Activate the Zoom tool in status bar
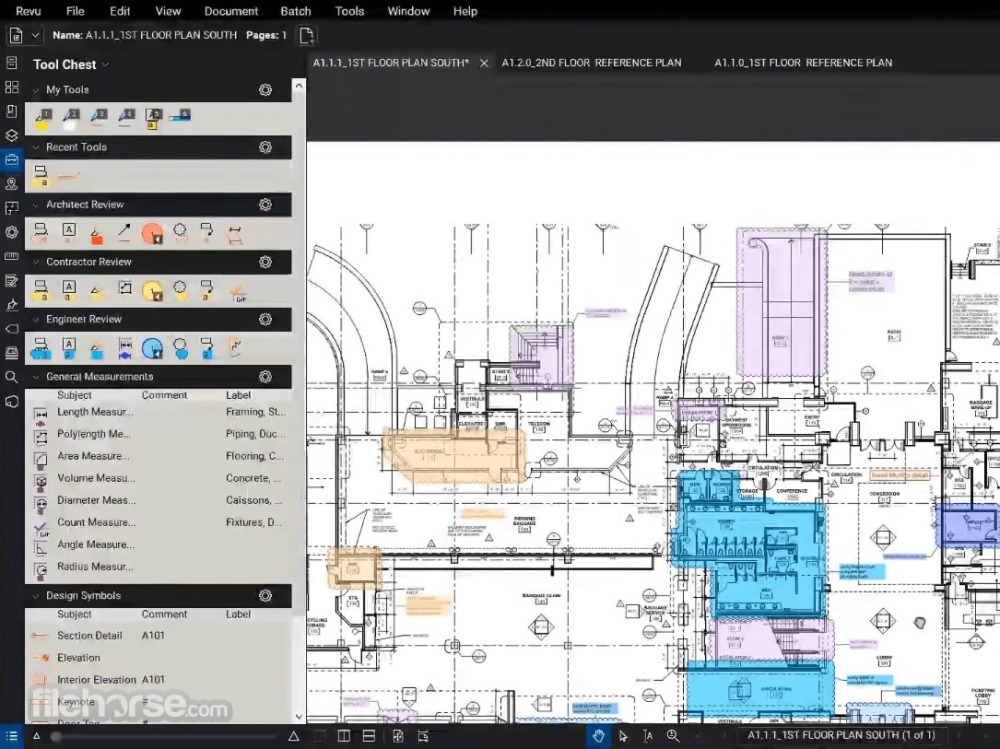 coord(673,736)
